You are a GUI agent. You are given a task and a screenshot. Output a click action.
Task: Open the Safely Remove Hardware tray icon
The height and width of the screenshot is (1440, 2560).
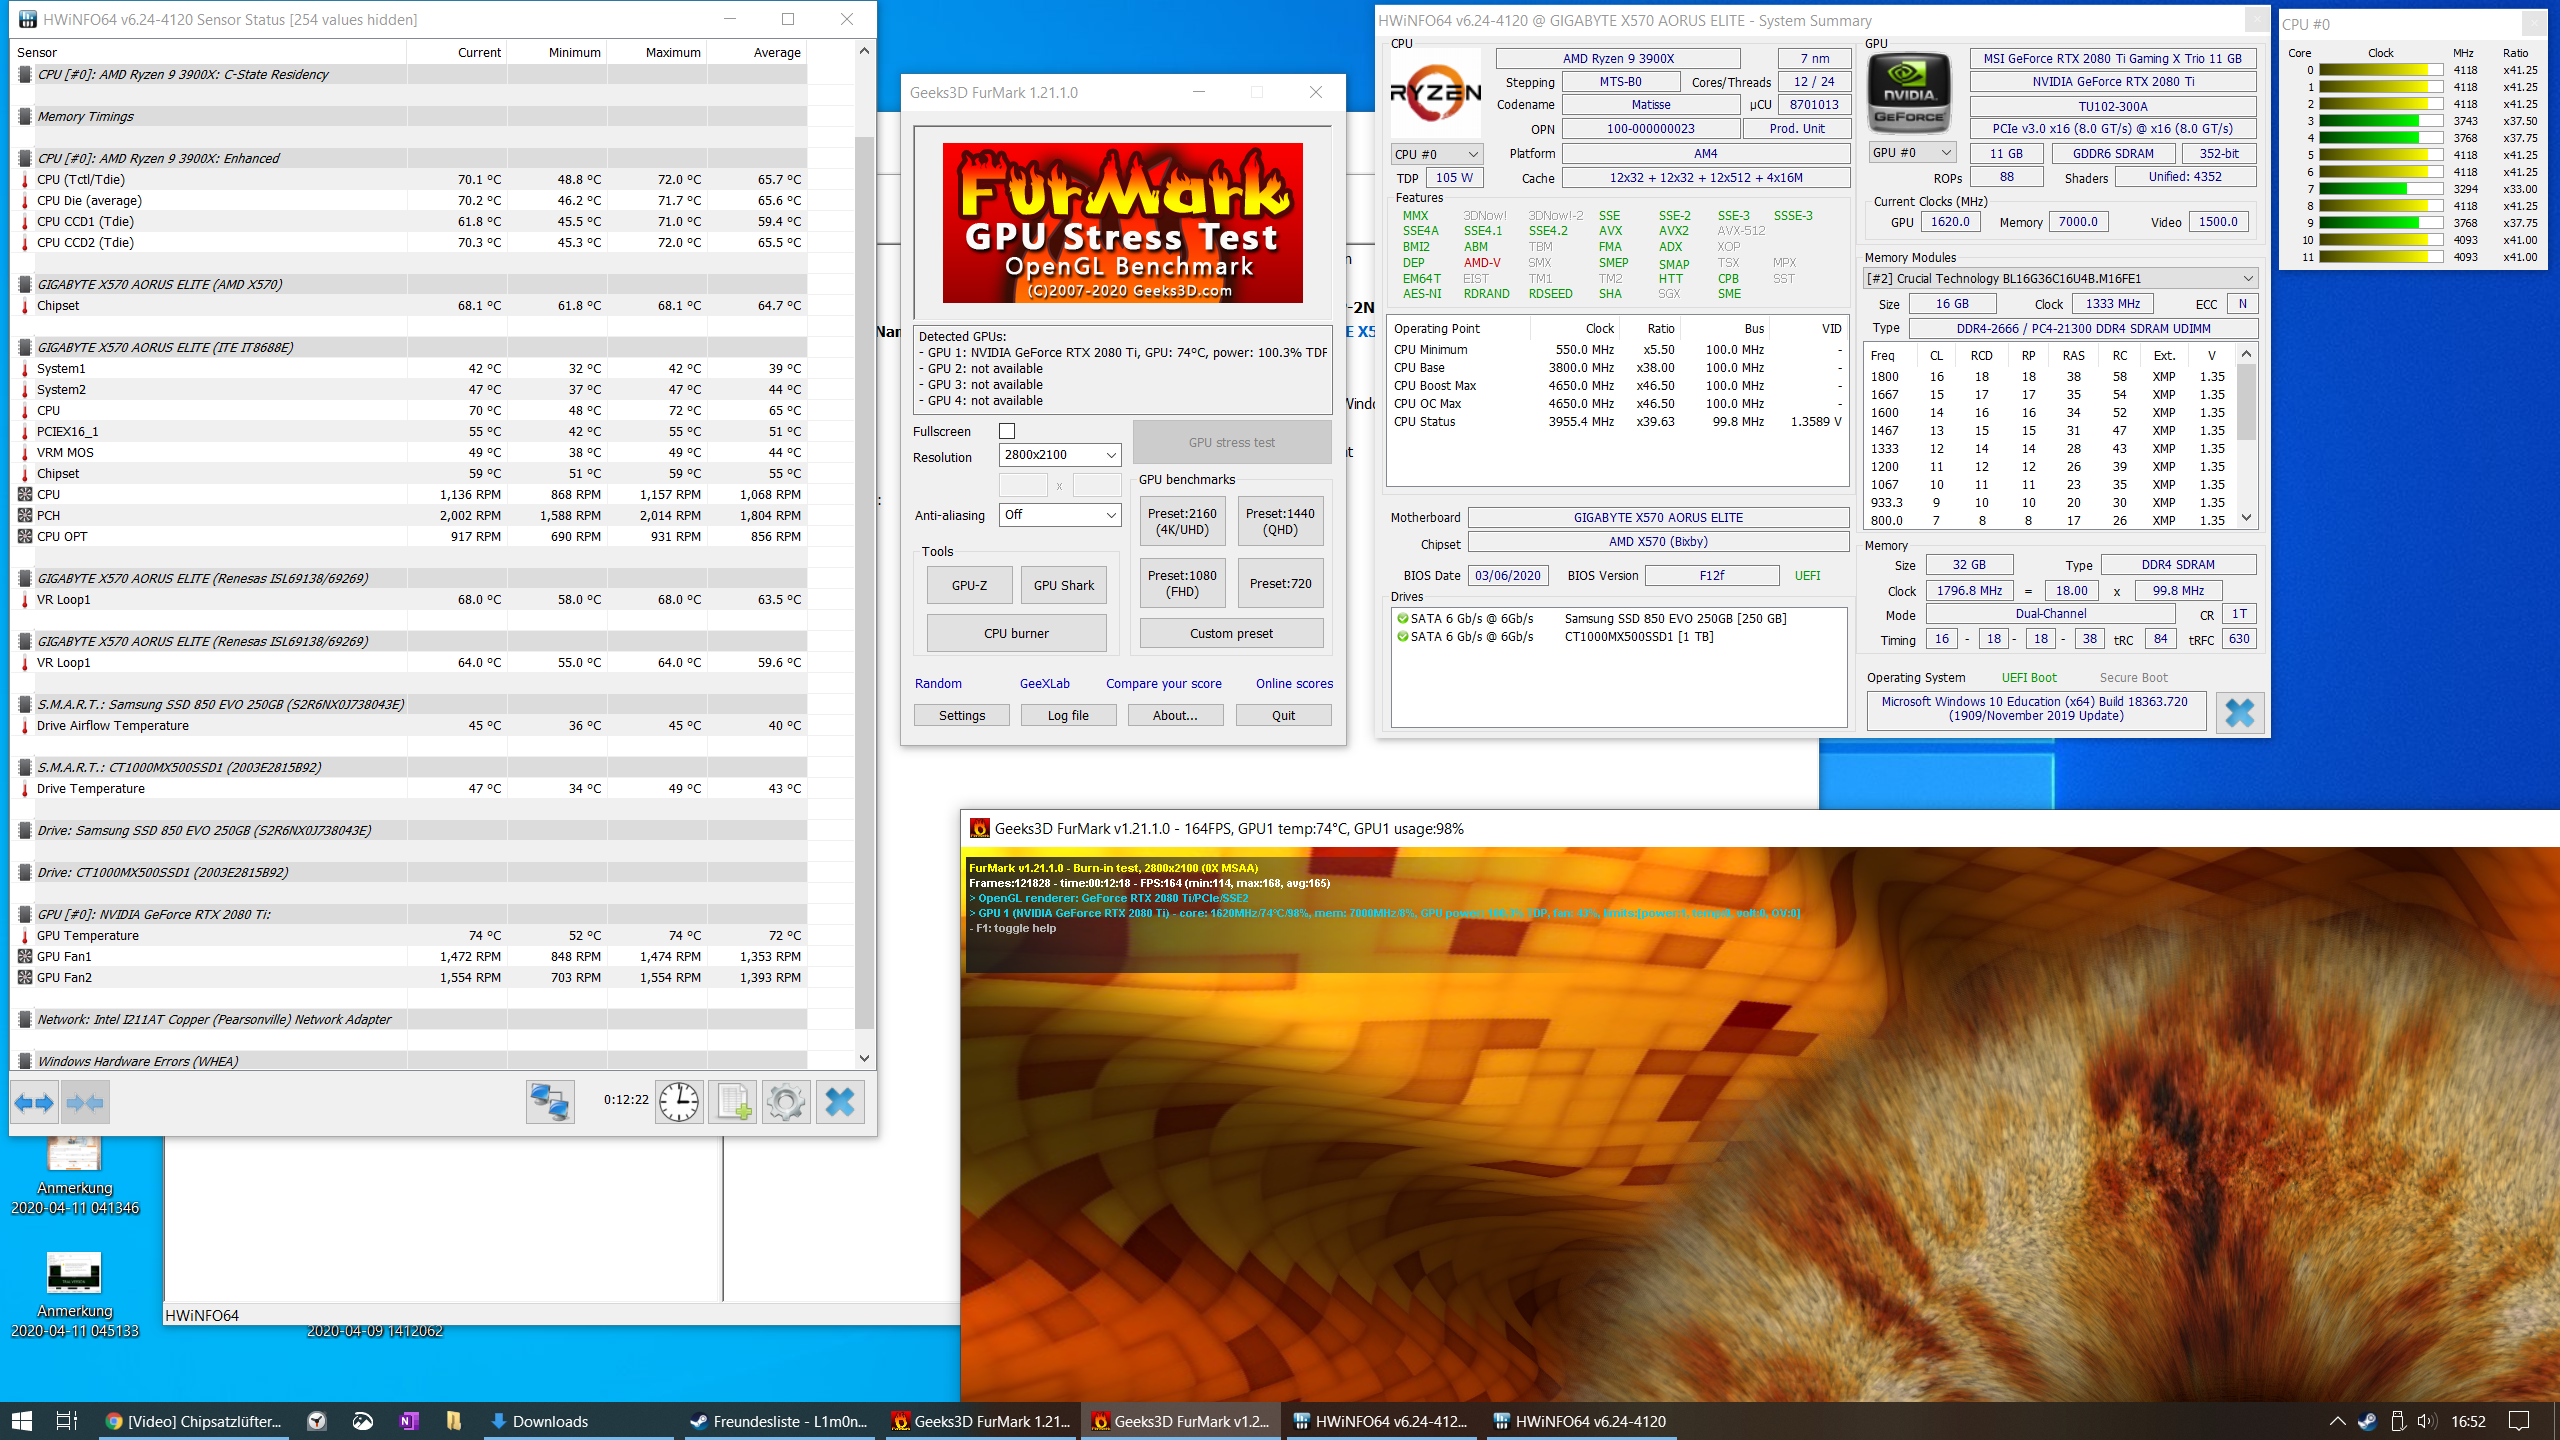point(2397,1420)
